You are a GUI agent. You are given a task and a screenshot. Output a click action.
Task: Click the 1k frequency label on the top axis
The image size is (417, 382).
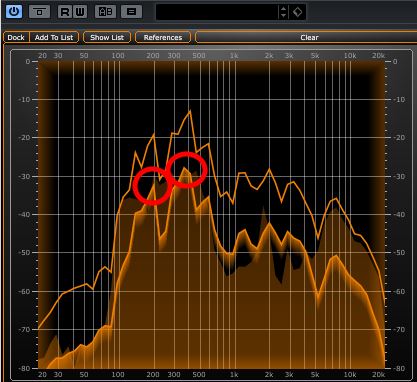pyautogui.click(x=234, y=56)
